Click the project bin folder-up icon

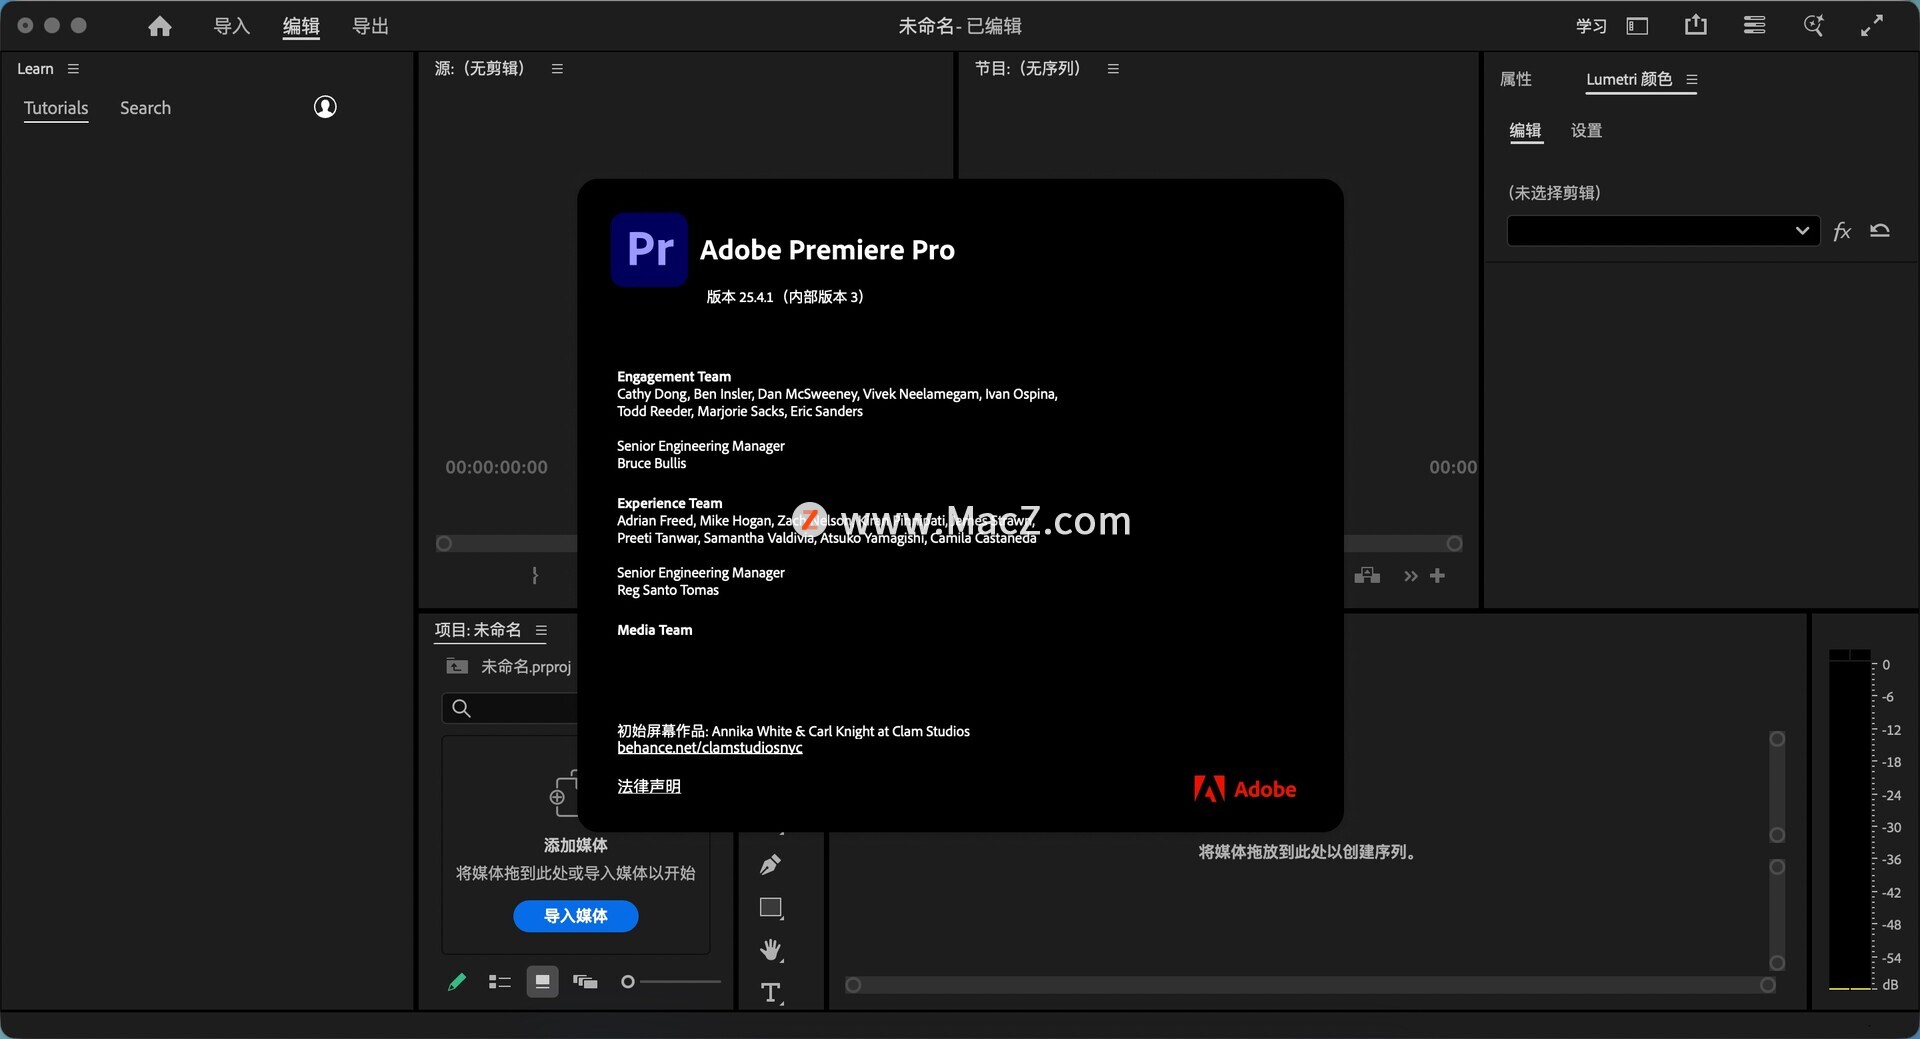pos(457,666)
